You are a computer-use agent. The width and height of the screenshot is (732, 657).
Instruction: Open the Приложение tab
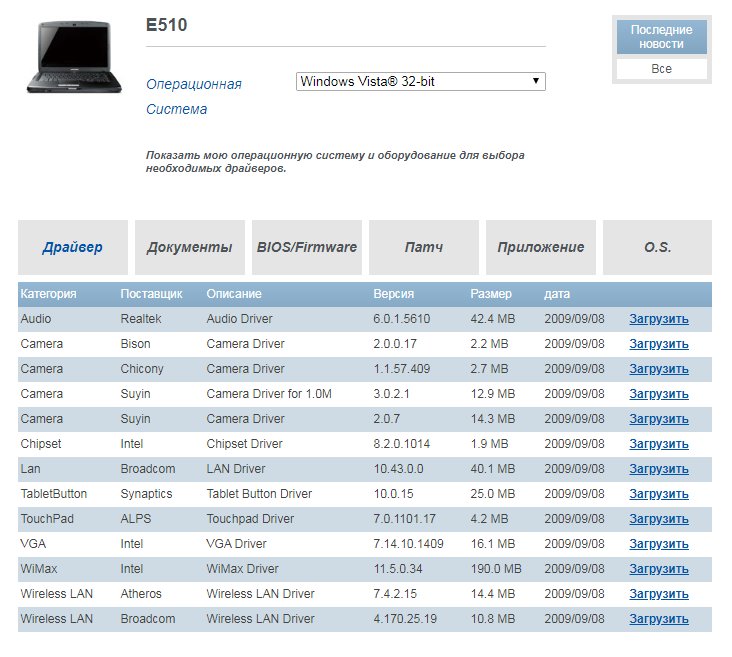coord(540,247)
